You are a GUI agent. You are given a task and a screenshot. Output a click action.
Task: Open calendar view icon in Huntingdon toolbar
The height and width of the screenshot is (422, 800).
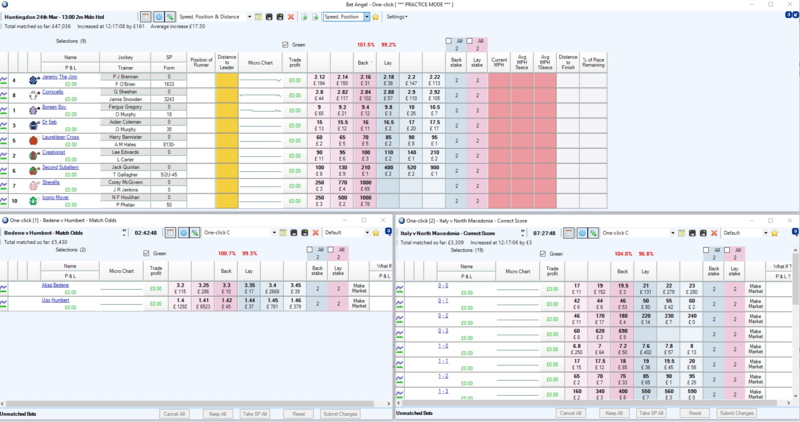146,17
